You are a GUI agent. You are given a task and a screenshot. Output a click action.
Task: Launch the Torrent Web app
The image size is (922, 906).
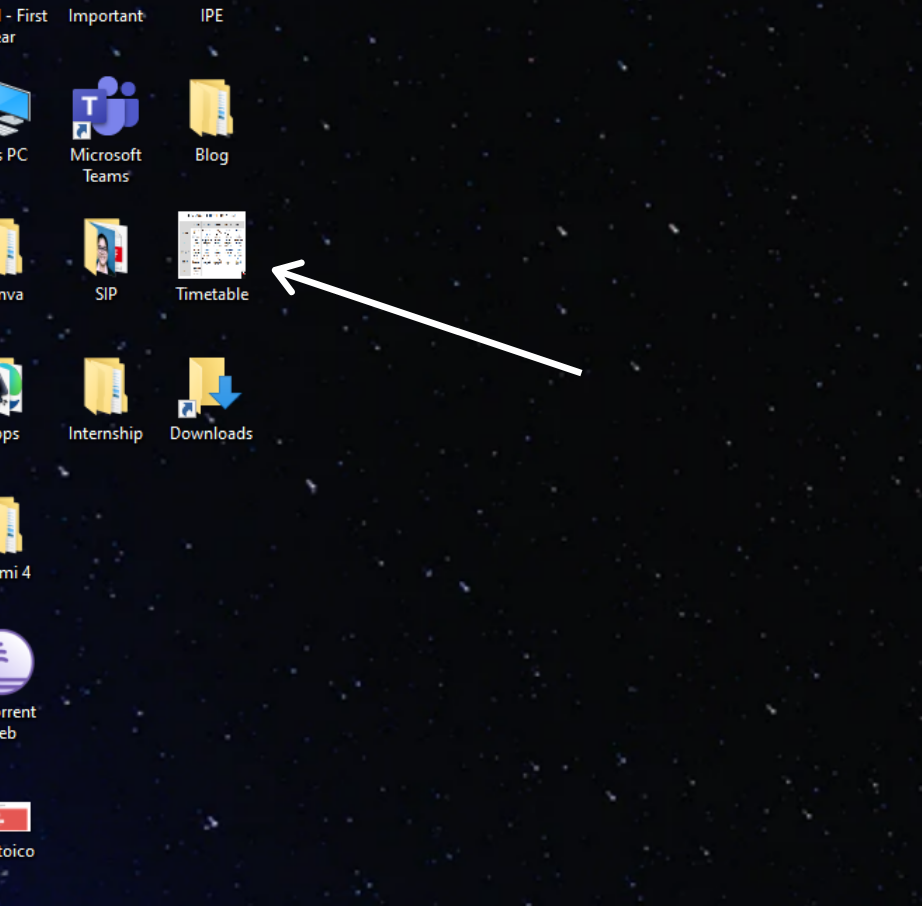(x=14, y=662)
